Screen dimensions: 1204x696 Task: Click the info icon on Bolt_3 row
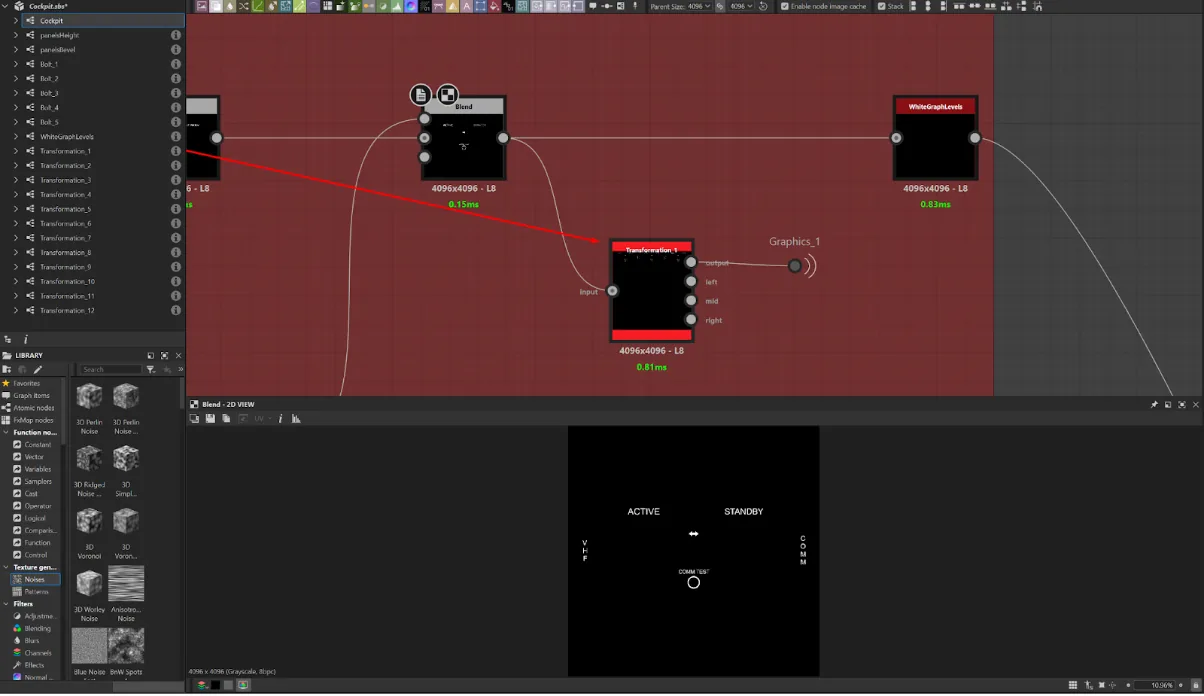[176, 93]
